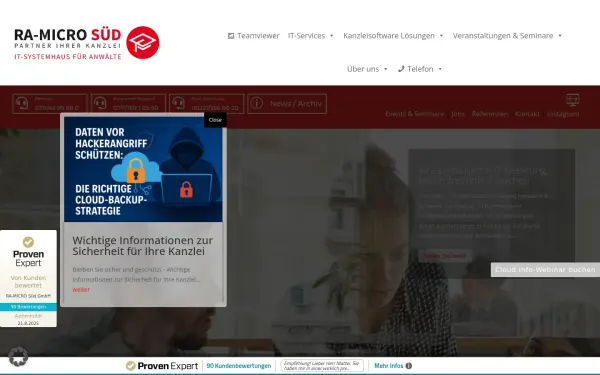Click the info icon beside Mehr Infos
The width and height of the screenshot is (600, 375).
[x=409, y=366]
